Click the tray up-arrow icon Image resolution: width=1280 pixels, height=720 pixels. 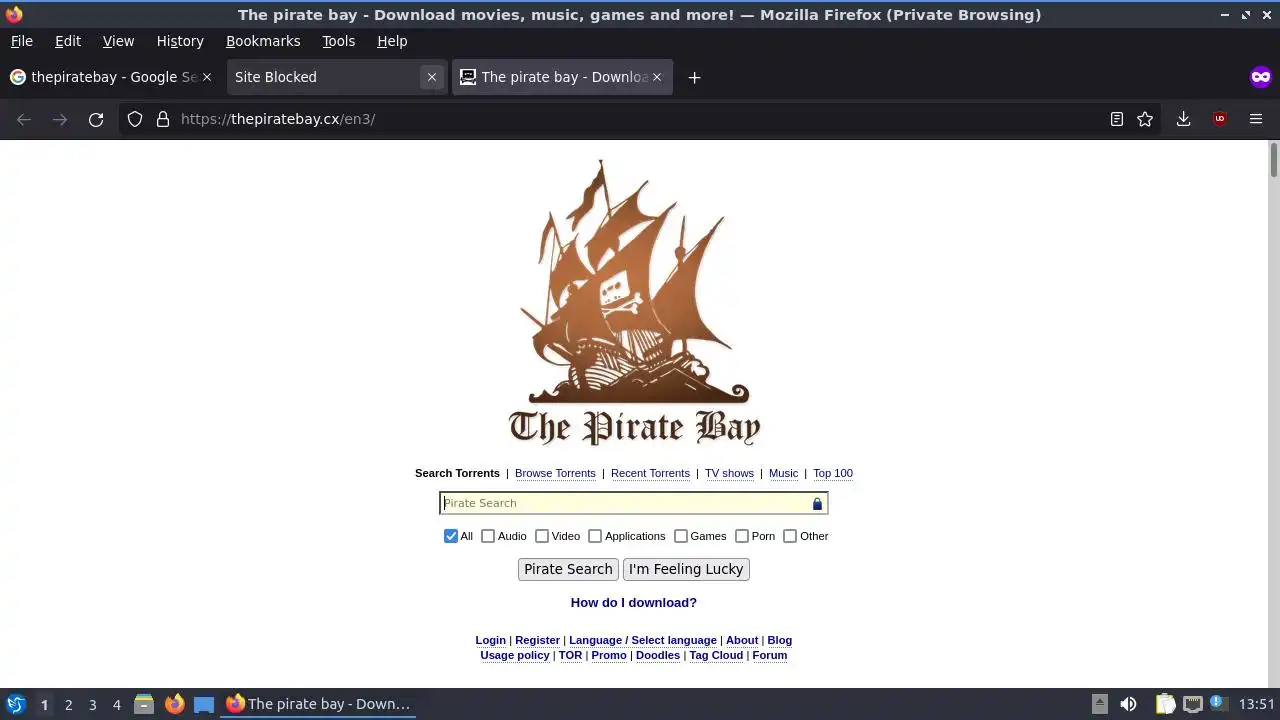coord(1099,704)
